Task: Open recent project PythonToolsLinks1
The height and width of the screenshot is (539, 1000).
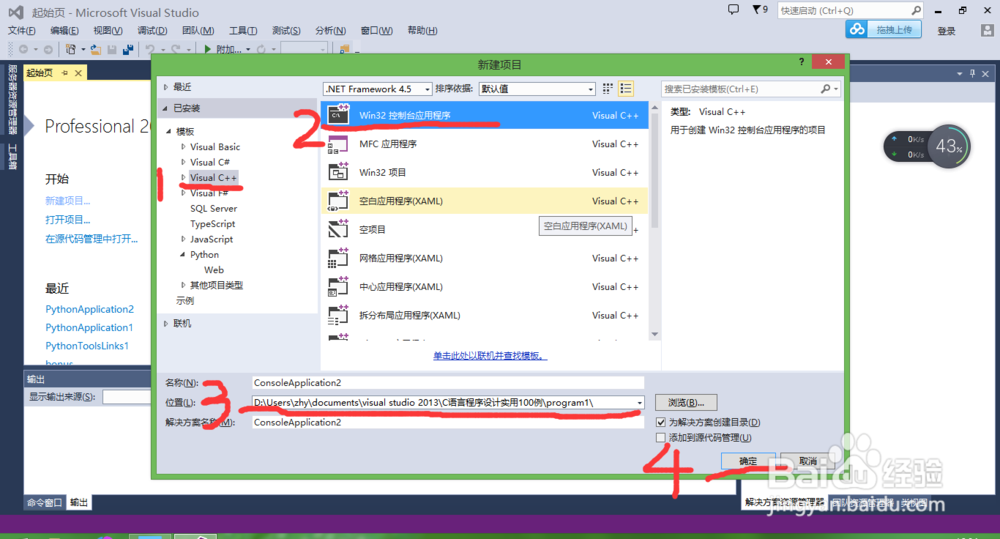Action: 87,346
